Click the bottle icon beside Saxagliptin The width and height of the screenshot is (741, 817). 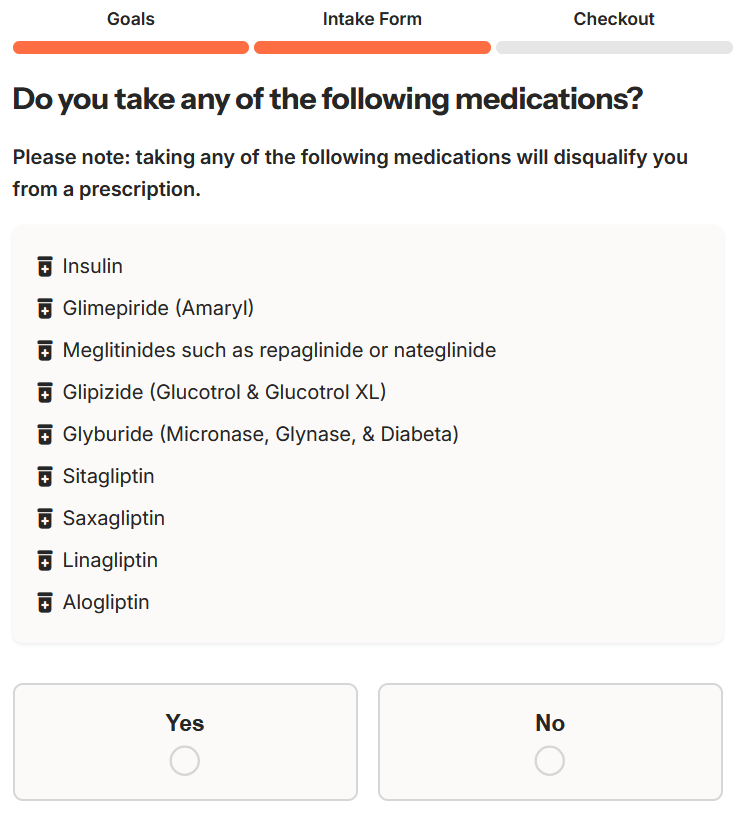(x=44, y=519)
